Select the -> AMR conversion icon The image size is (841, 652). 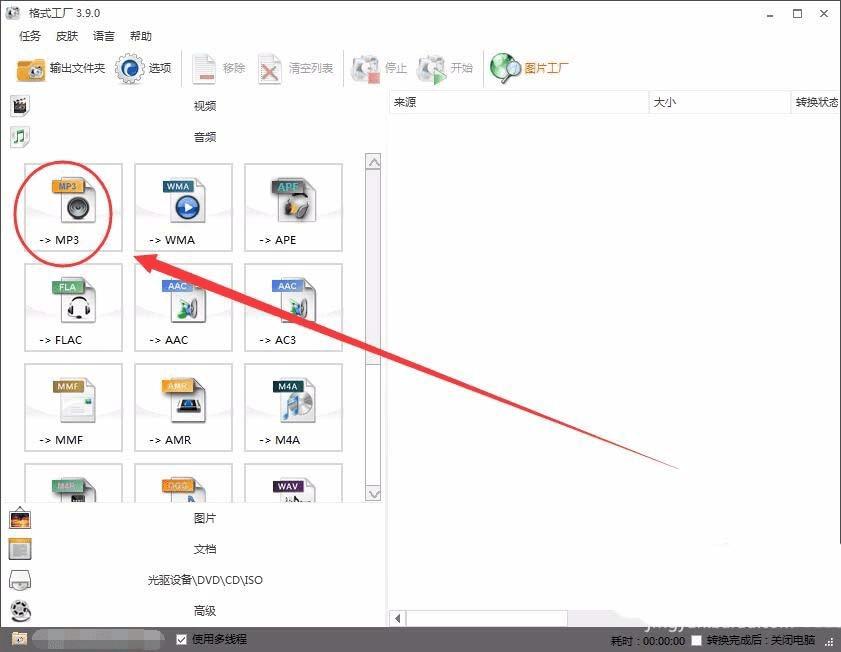(x=183, y=408)
